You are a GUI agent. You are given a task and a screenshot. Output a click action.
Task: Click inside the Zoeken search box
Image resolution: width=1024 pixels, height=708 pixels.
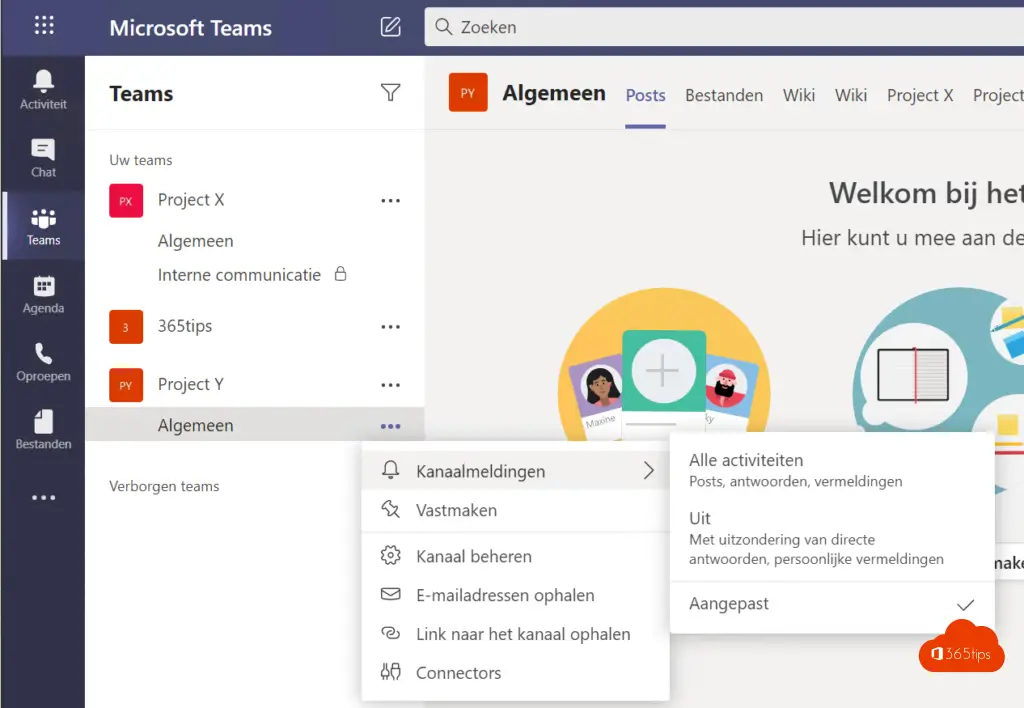(724, 27)
